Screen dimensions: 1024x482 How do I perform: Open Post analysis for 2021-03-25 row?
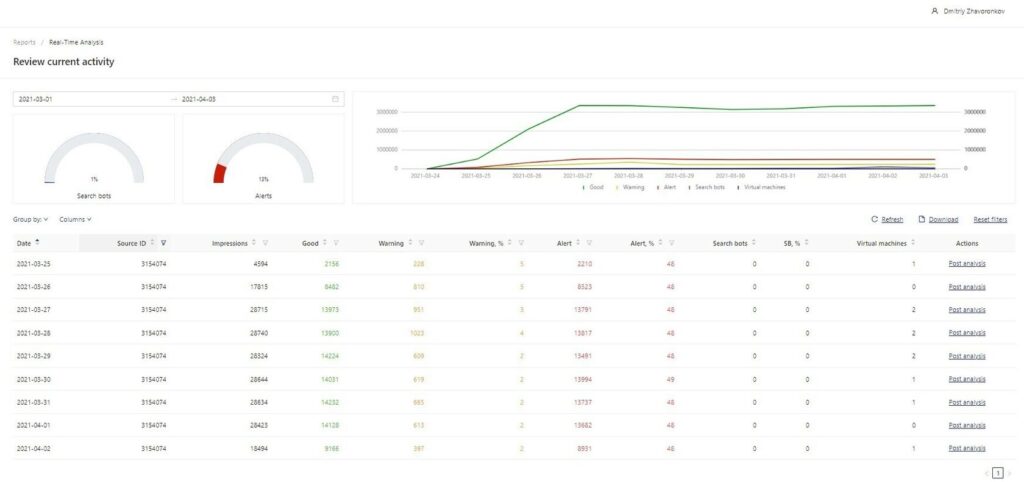click(x=967, y=264)
